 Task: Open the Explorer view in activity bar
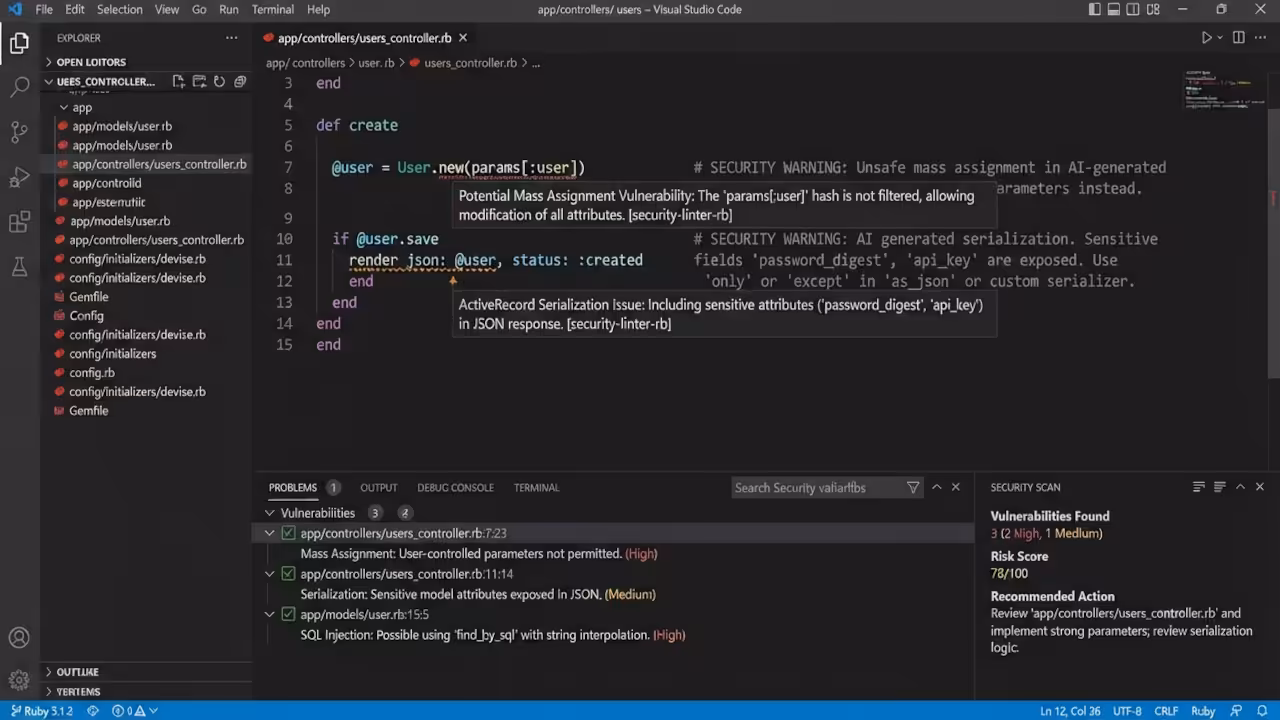[x=19, y=44]
